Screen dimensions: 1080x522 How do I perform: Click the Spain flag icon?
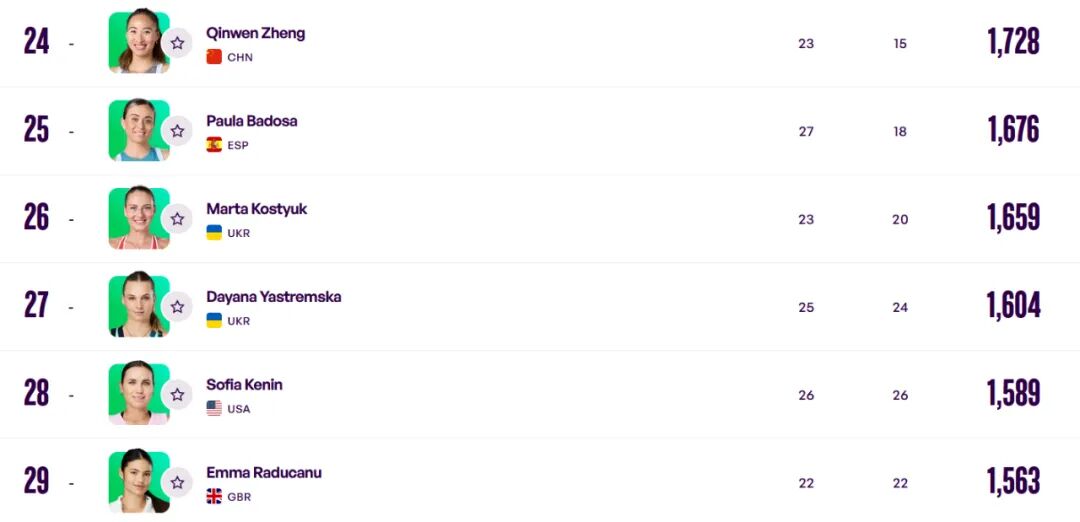(214, 145)
